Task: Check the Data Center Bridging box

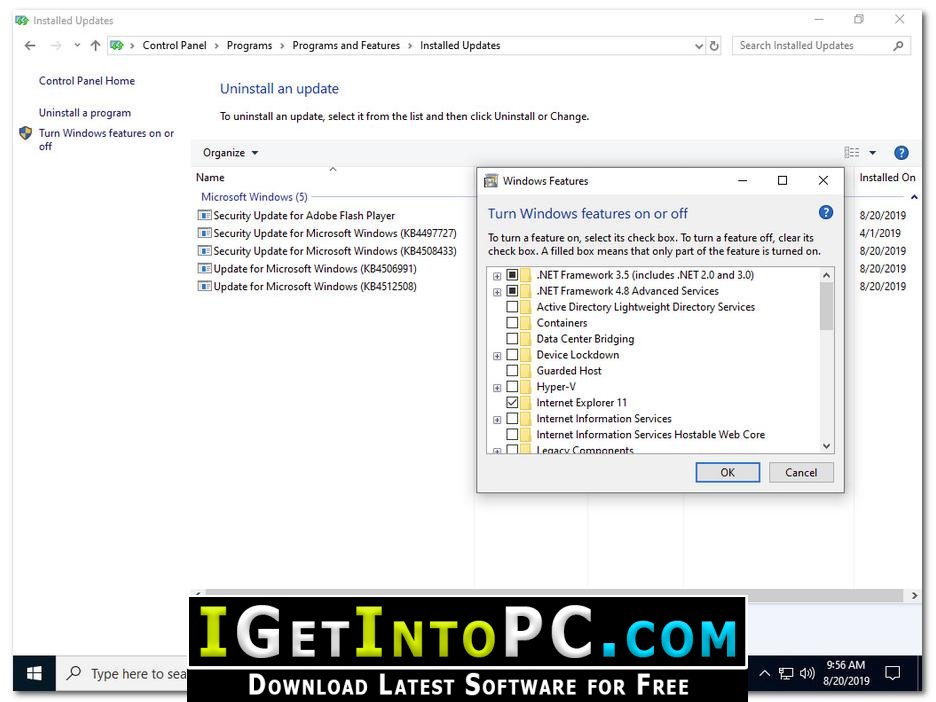Action: coord(512,338)
